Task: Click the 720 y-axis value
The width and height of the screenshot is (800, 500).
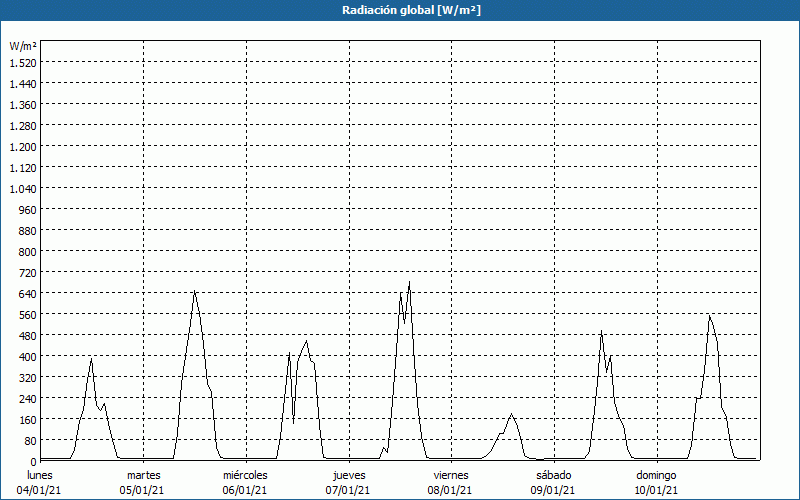Action: pos(28,272)
